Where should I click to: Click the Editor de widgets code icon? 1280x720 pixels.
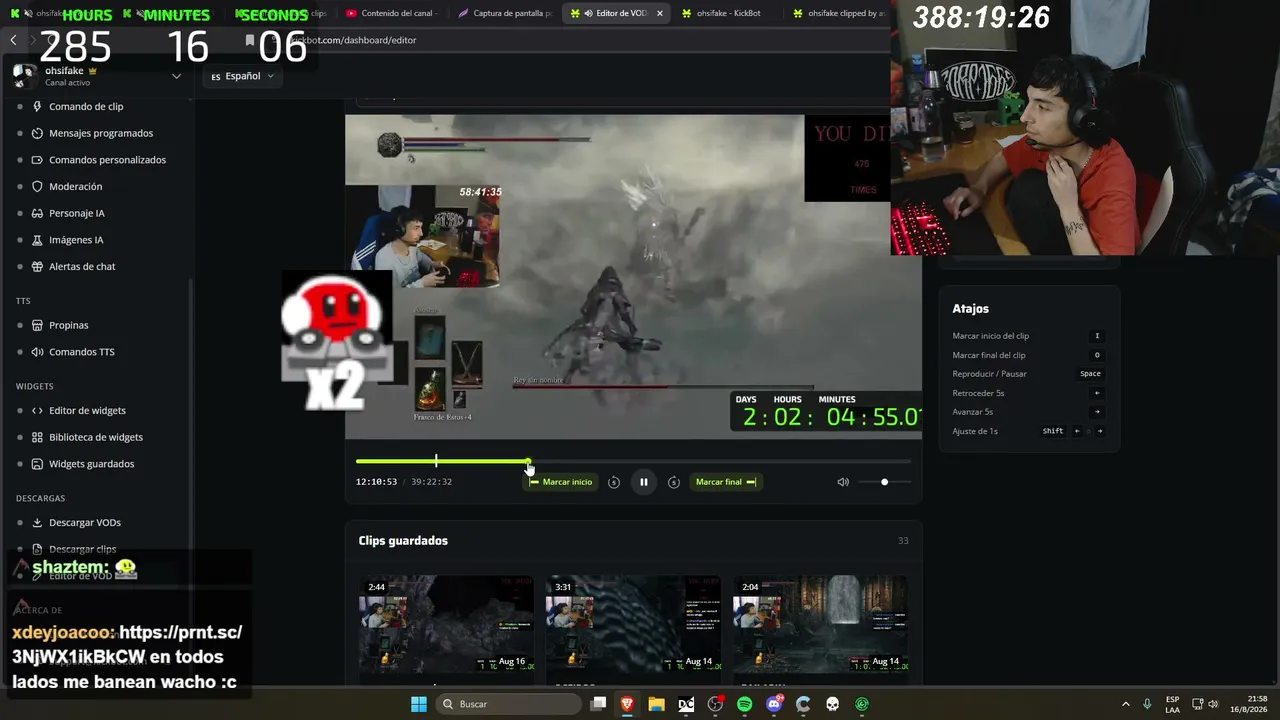point(37,410)
